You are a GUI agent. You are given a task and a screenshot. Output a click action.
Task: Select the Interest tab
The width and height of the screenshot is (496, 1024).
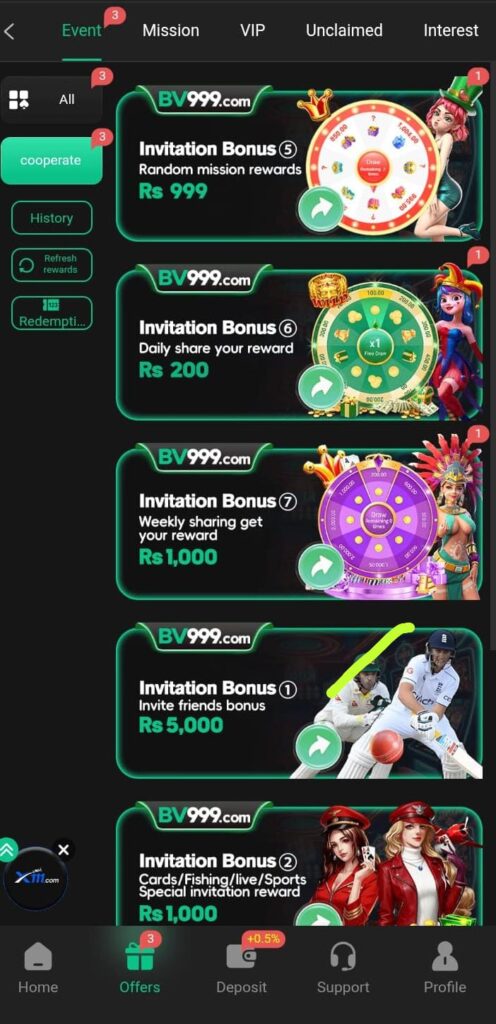(451, 31)
